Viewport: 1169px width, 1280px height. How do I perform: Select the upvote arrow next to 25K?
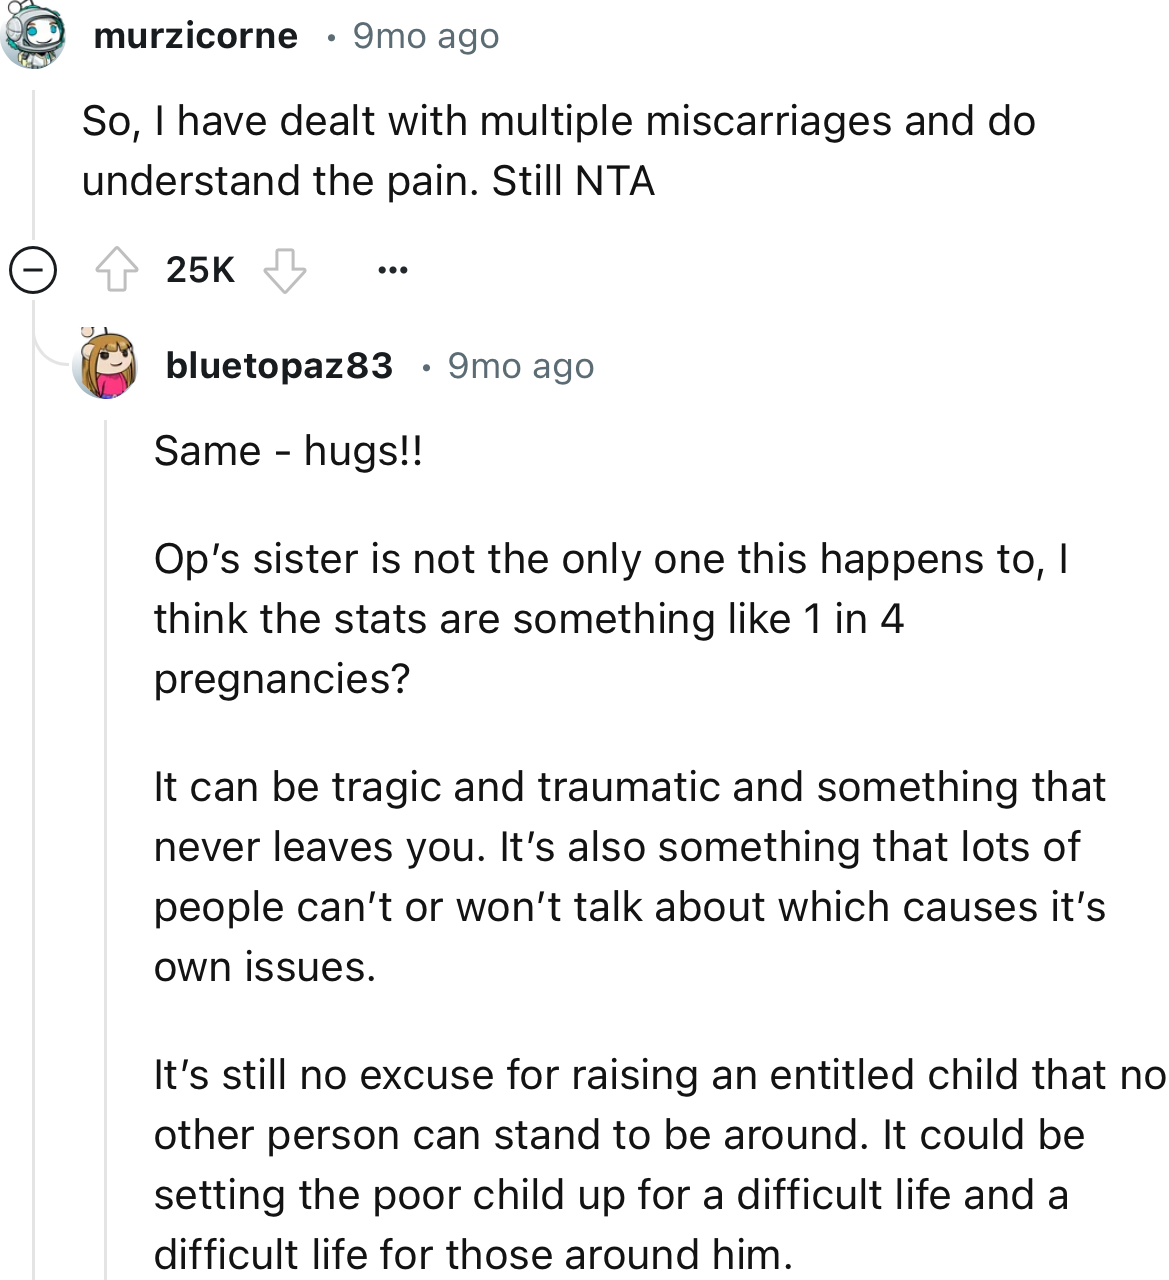coord(120,268)
